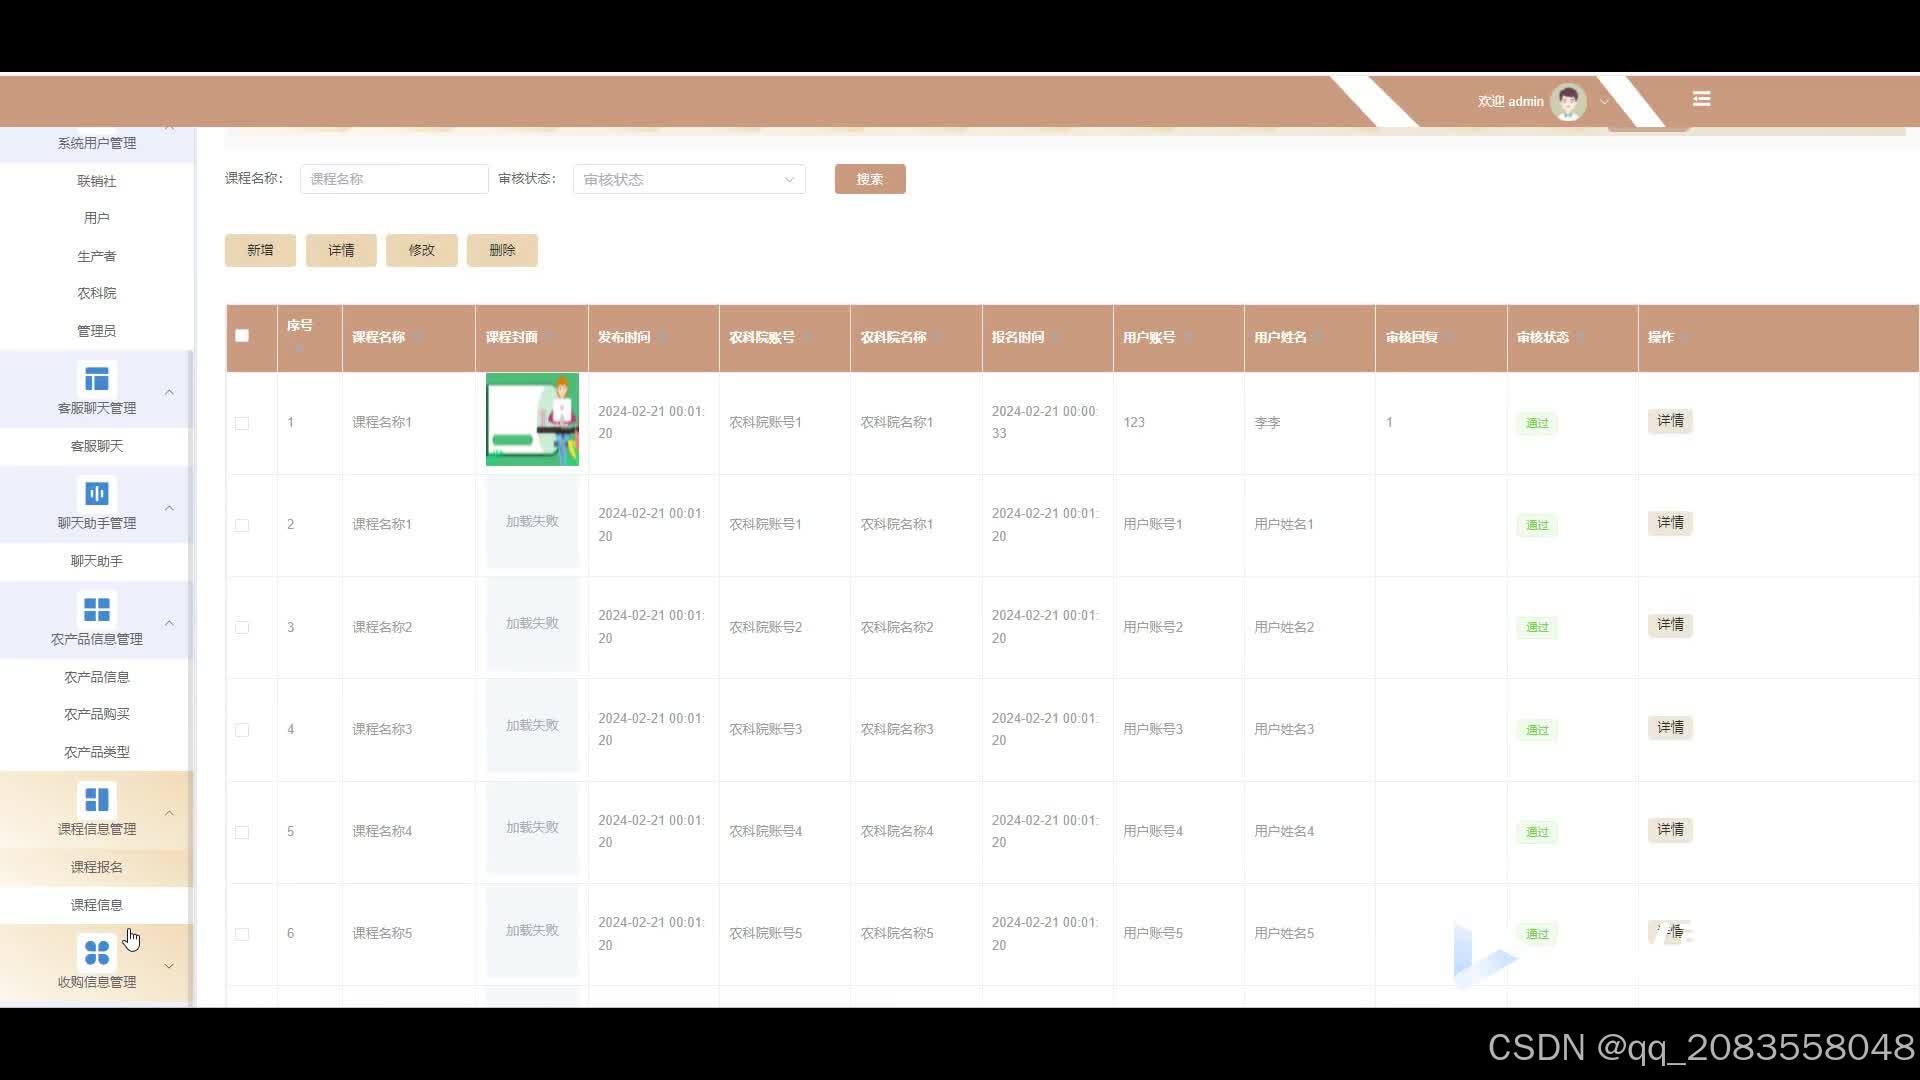Click the 客服聊天管理 sidebar icon

coord(97,379)
